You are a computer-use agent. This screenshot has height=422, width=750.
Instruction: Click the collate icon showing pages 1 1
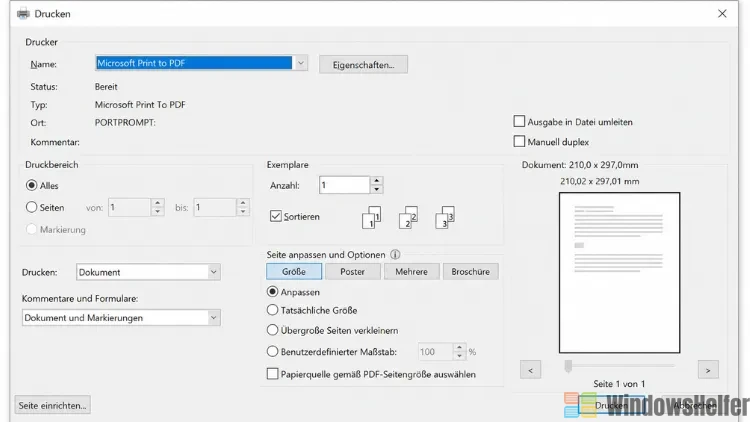[x=371, y=217]
